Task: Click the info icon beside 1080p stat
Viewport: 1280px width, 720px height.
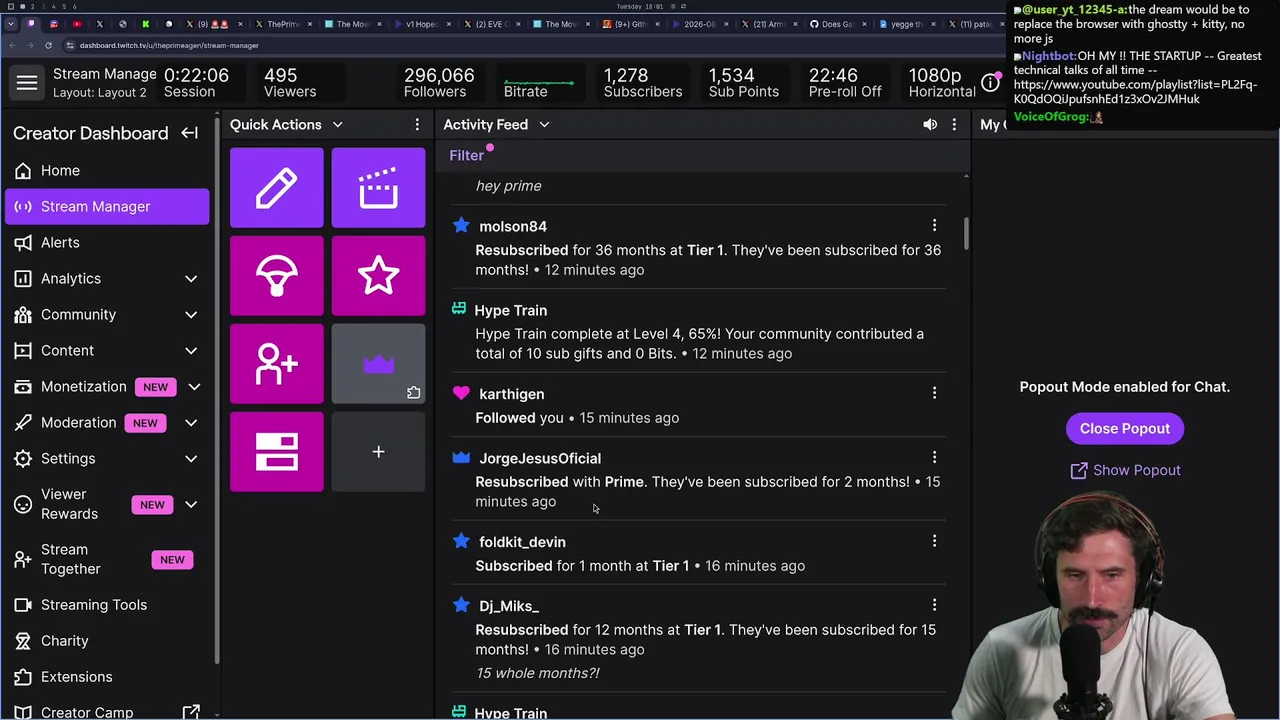Action: (x=990, y=83)
